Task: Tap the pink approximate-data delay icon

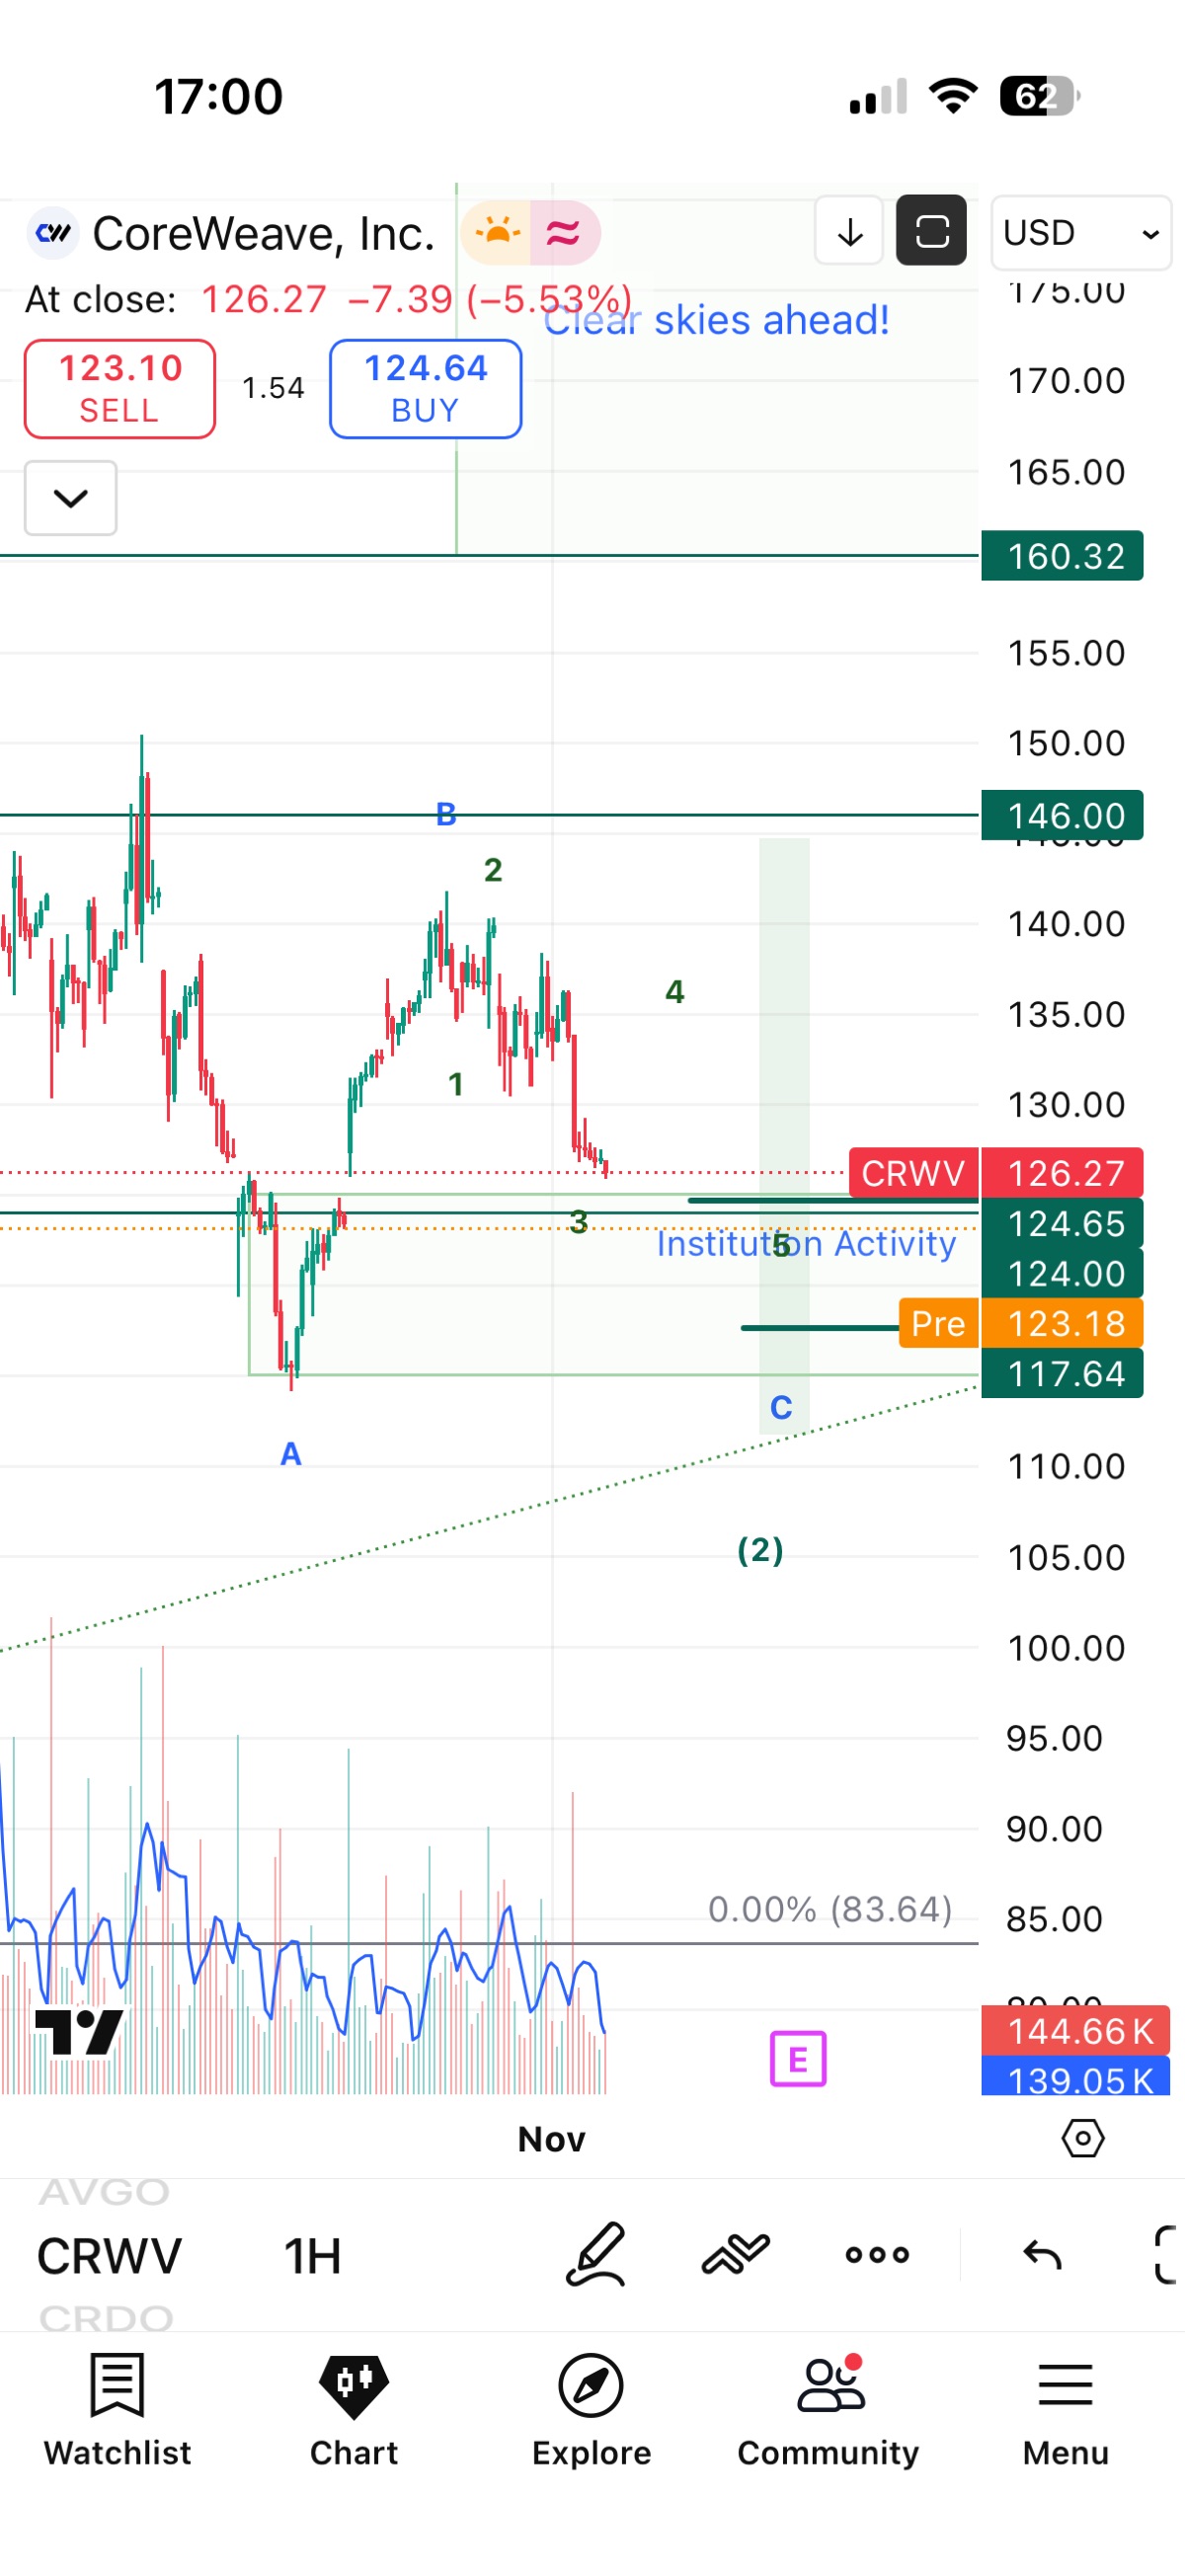Action: (x=564, y=233)
